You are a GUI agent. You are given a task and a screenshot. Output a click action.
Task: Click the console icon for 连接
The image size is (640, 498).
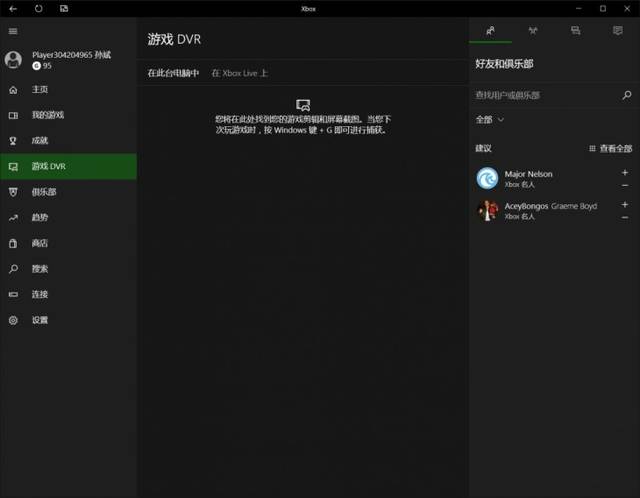point(13,294)
